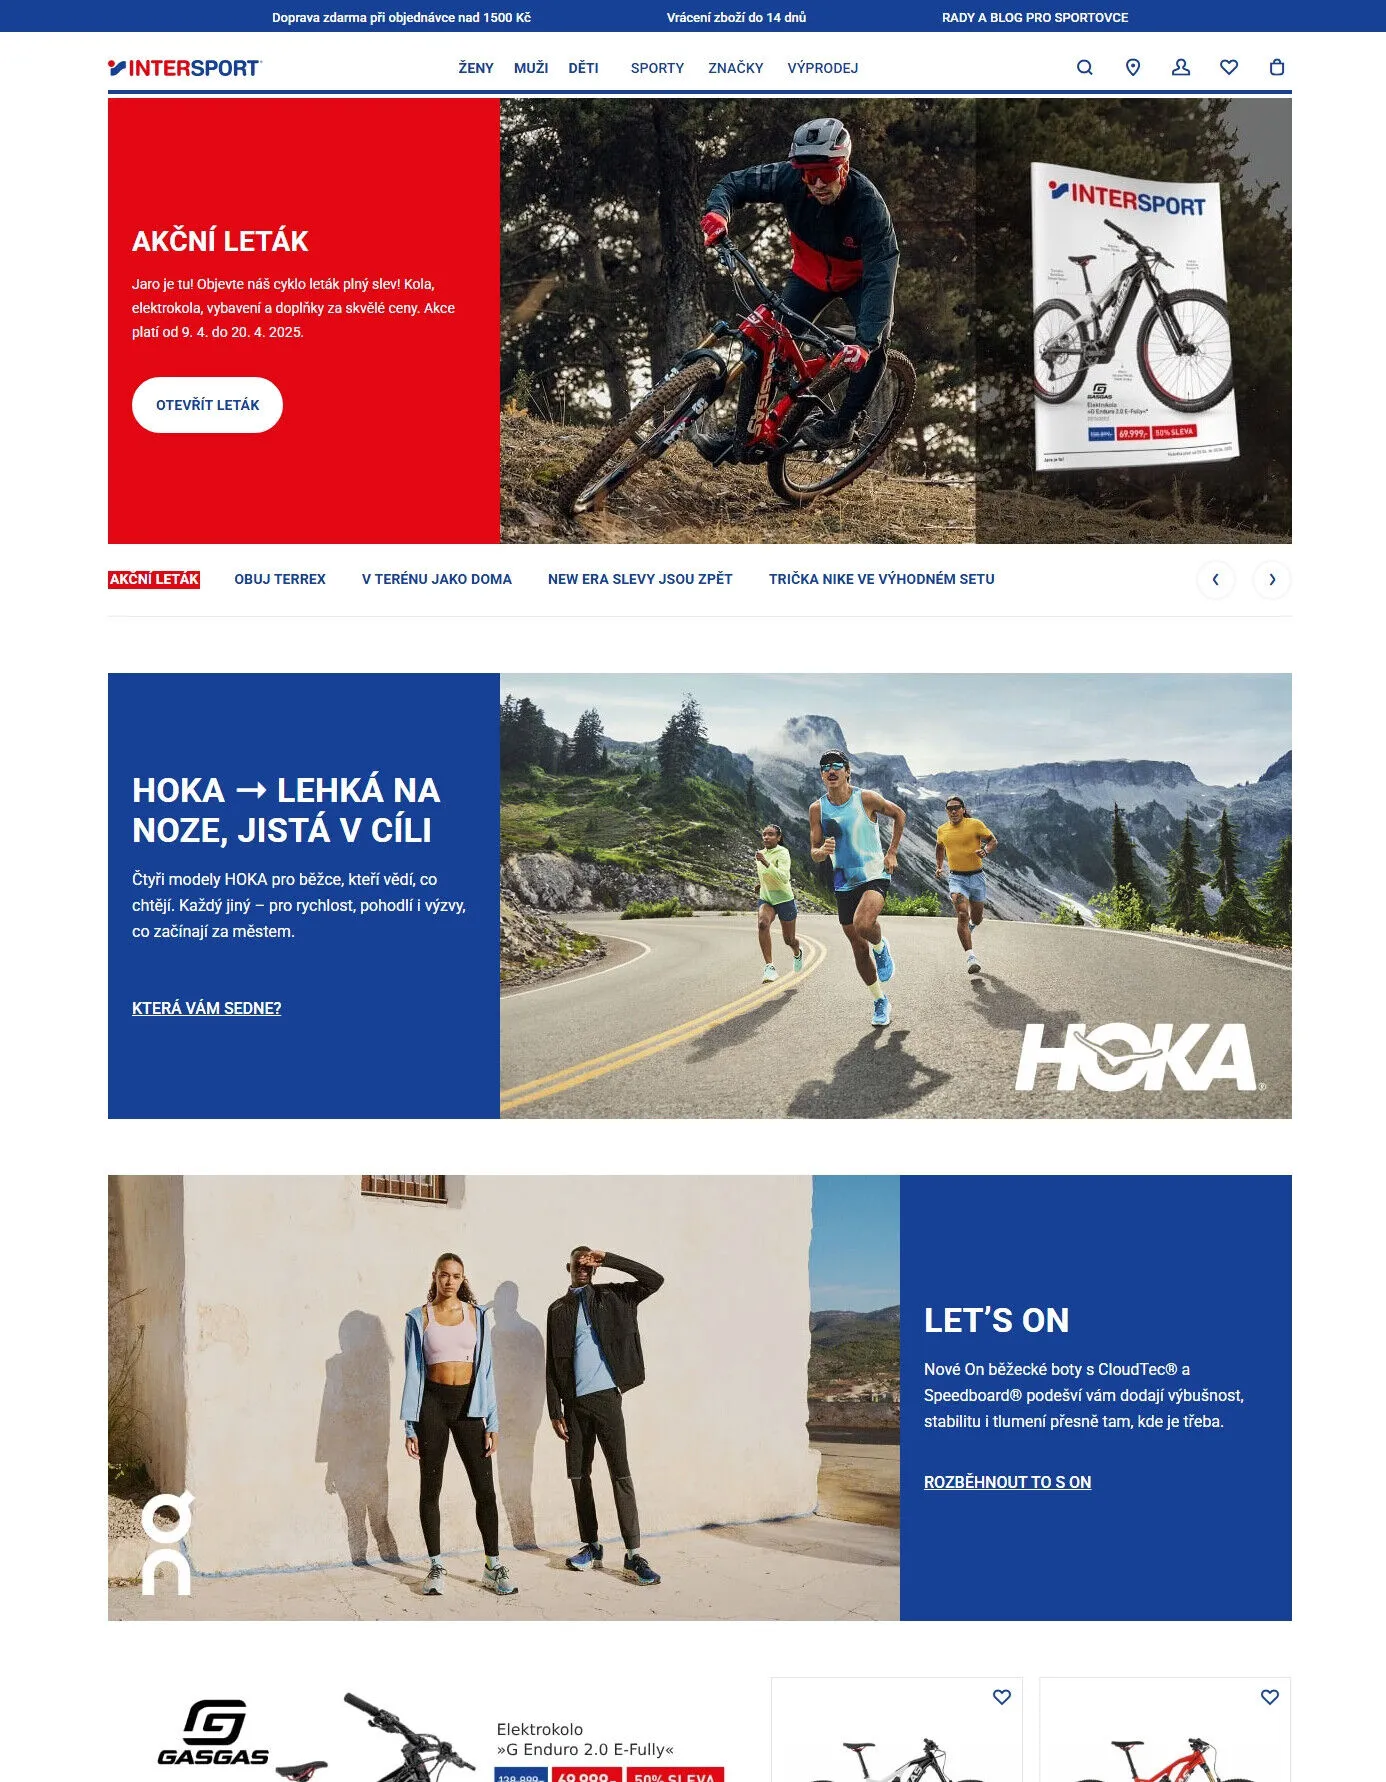Open the shopping bag cart icon
Image resolution: width=1386 pixels, height=1782 pixels.
pyautogui.click(x=1277, y=68)
